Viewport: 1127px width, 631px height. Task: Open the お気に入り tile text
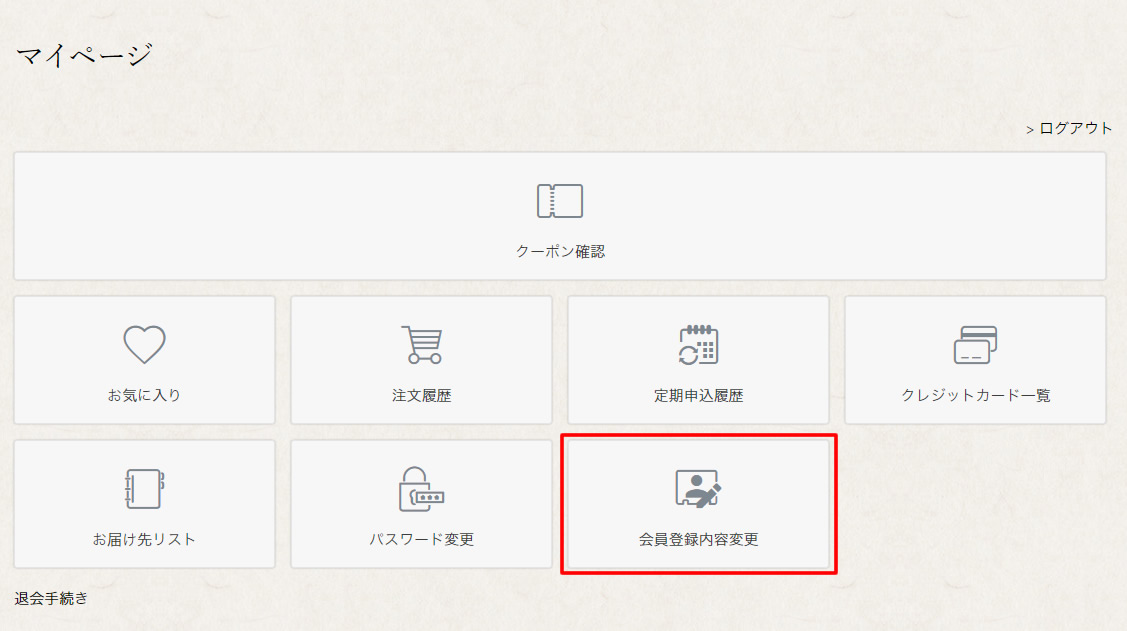pos(144,395)
